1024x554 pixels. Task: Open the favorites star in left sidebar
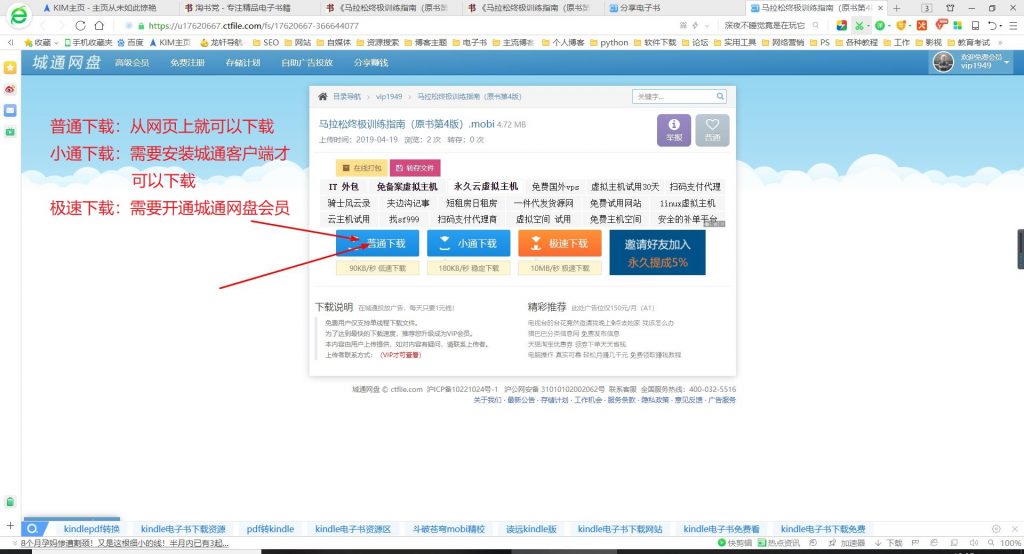pyautogui.click(x=10, y=68)
